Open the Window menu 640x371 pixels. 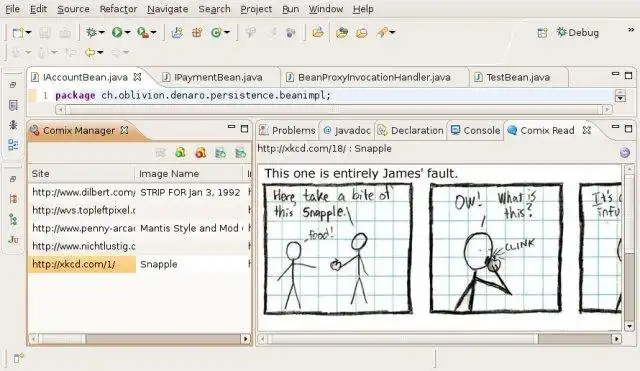[326, 9]
